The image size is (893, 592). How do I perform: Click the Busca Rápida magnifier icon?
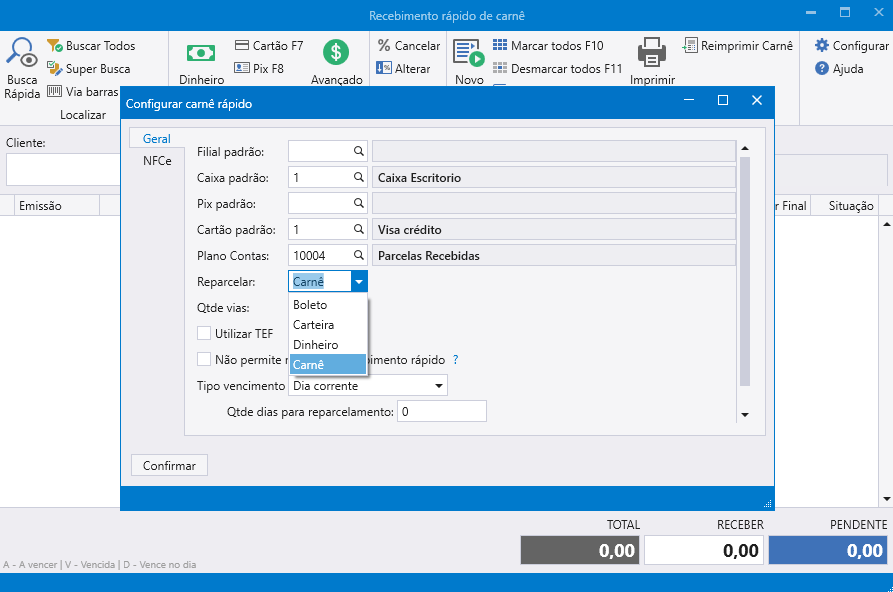[22, 53]
